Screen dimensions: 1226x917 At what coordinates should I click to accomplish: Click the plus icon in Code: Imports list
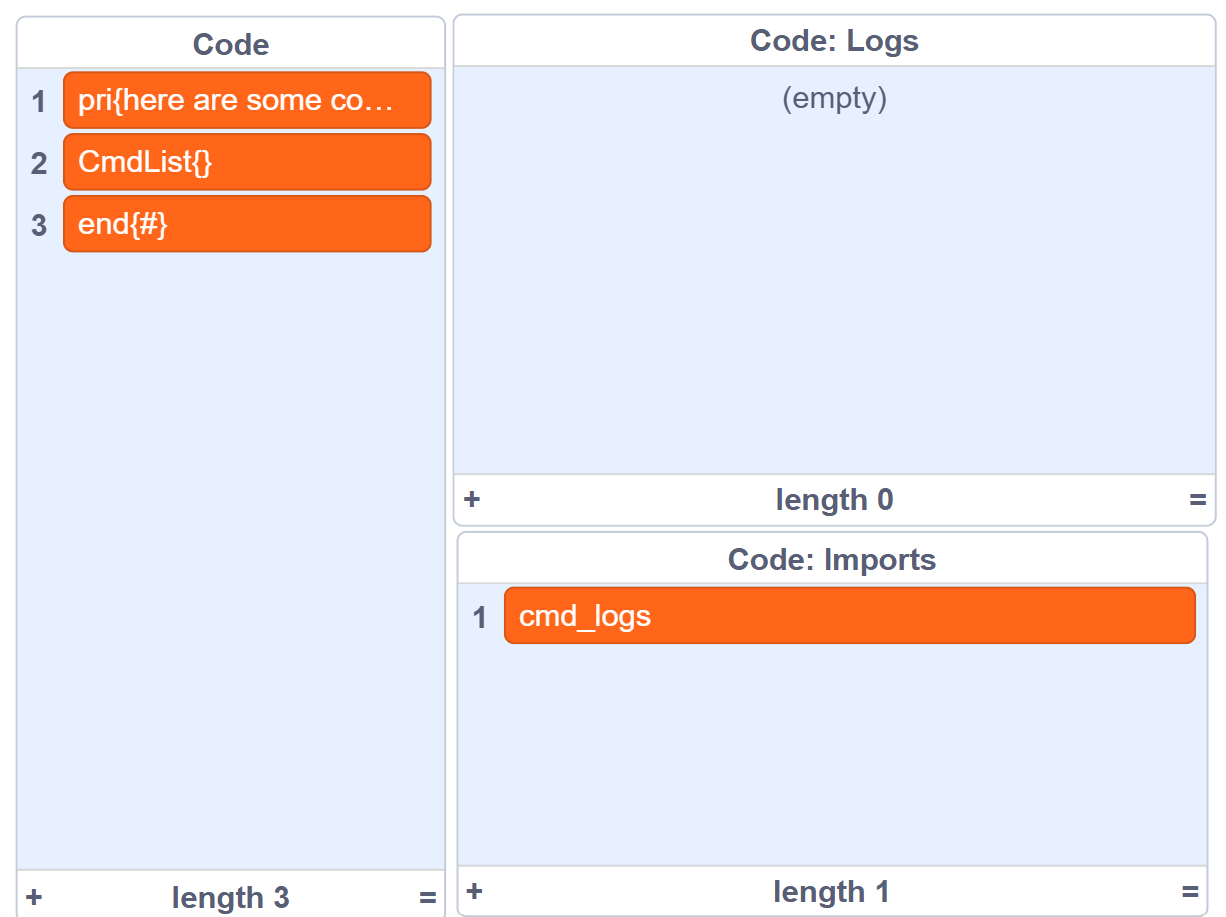pos(475,891)
